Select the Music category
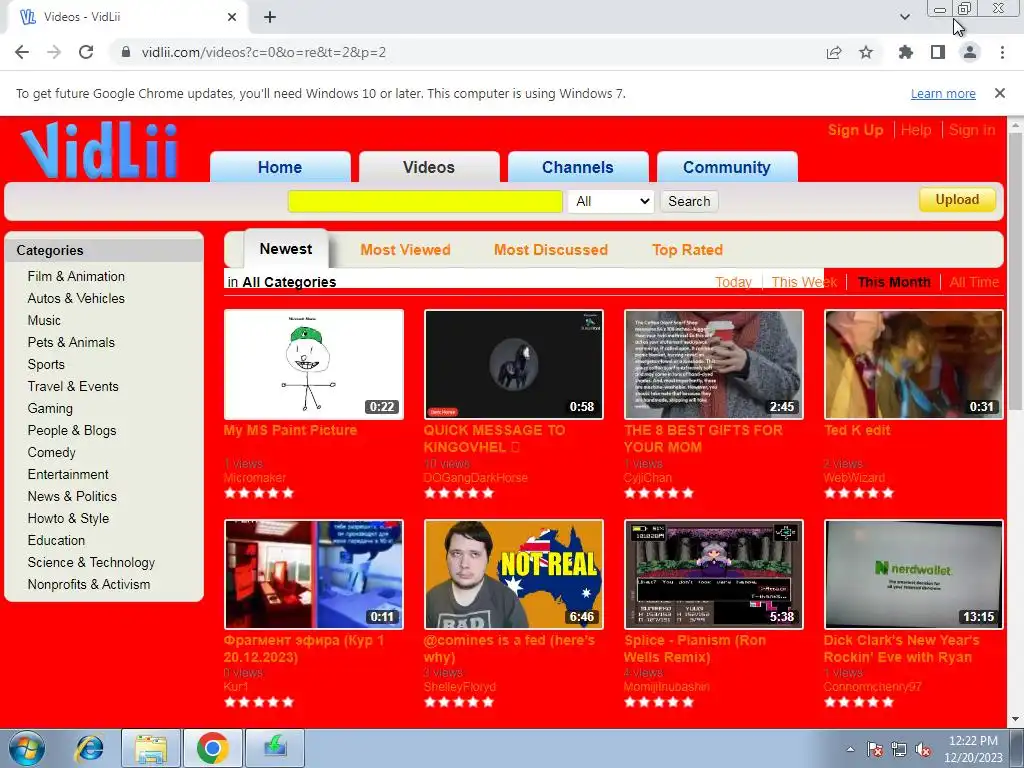The width and height of the screenshot is (1024, 768). 44,321
